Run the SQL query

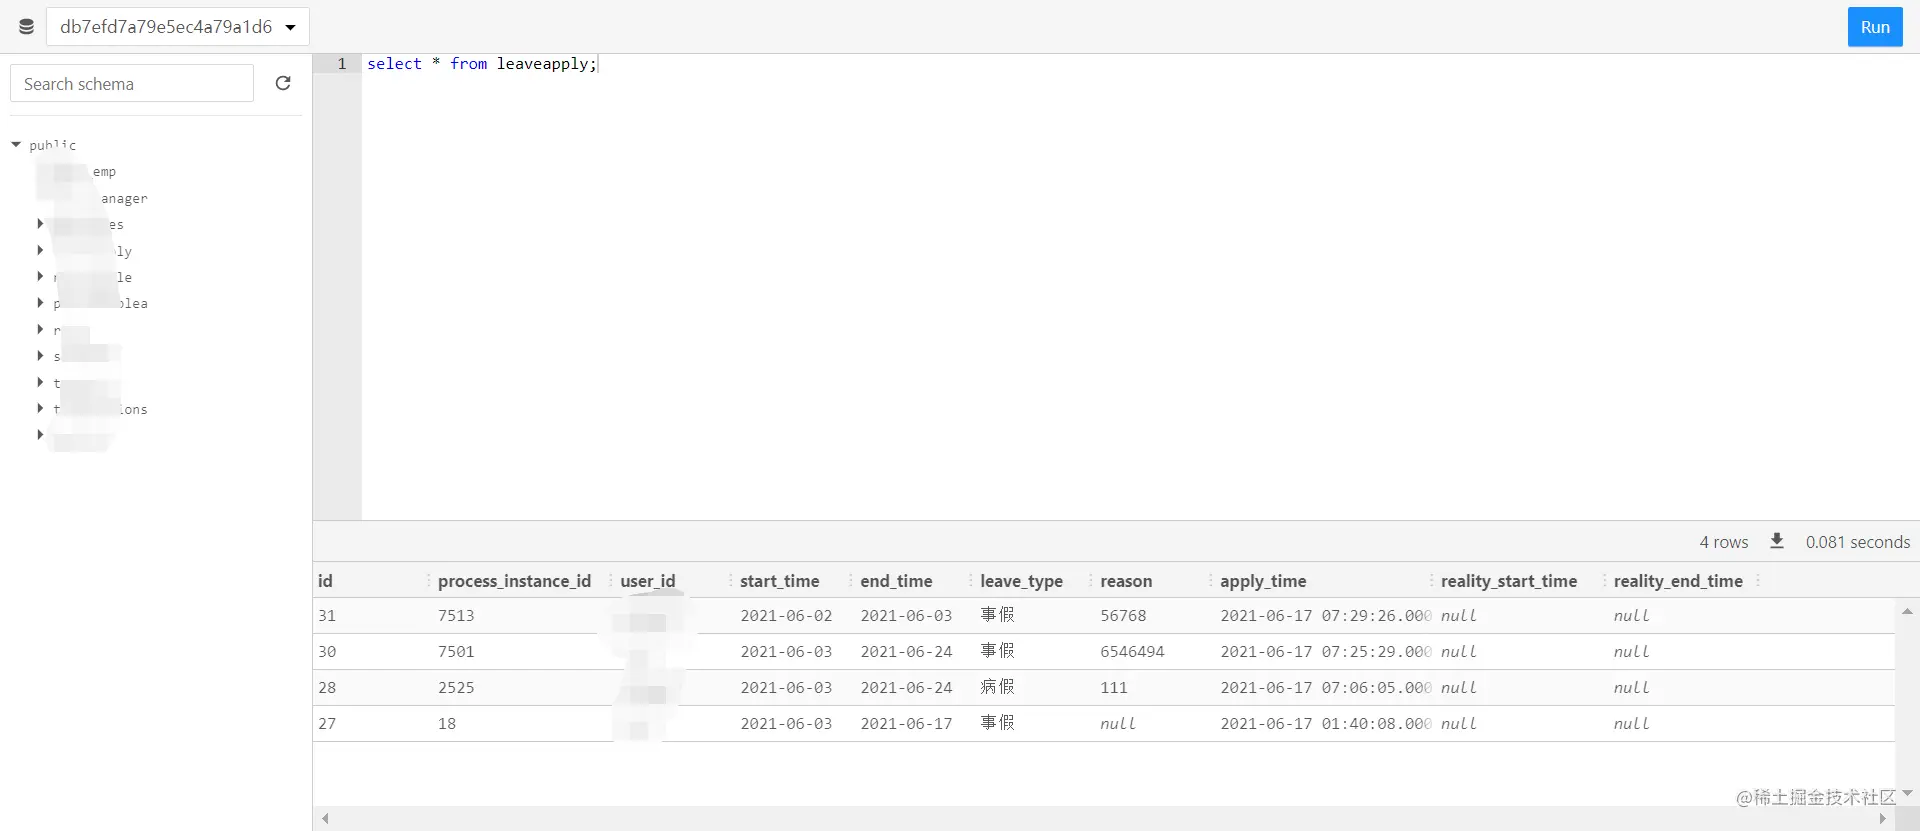tap(1875, 27)
